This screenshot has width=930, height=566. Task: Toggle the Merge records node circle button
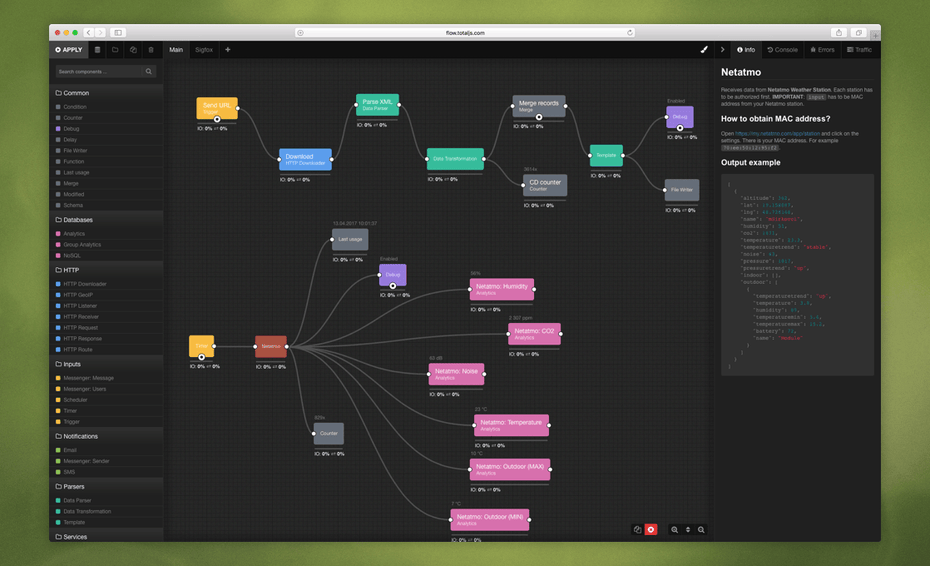(x=539, y=117)
